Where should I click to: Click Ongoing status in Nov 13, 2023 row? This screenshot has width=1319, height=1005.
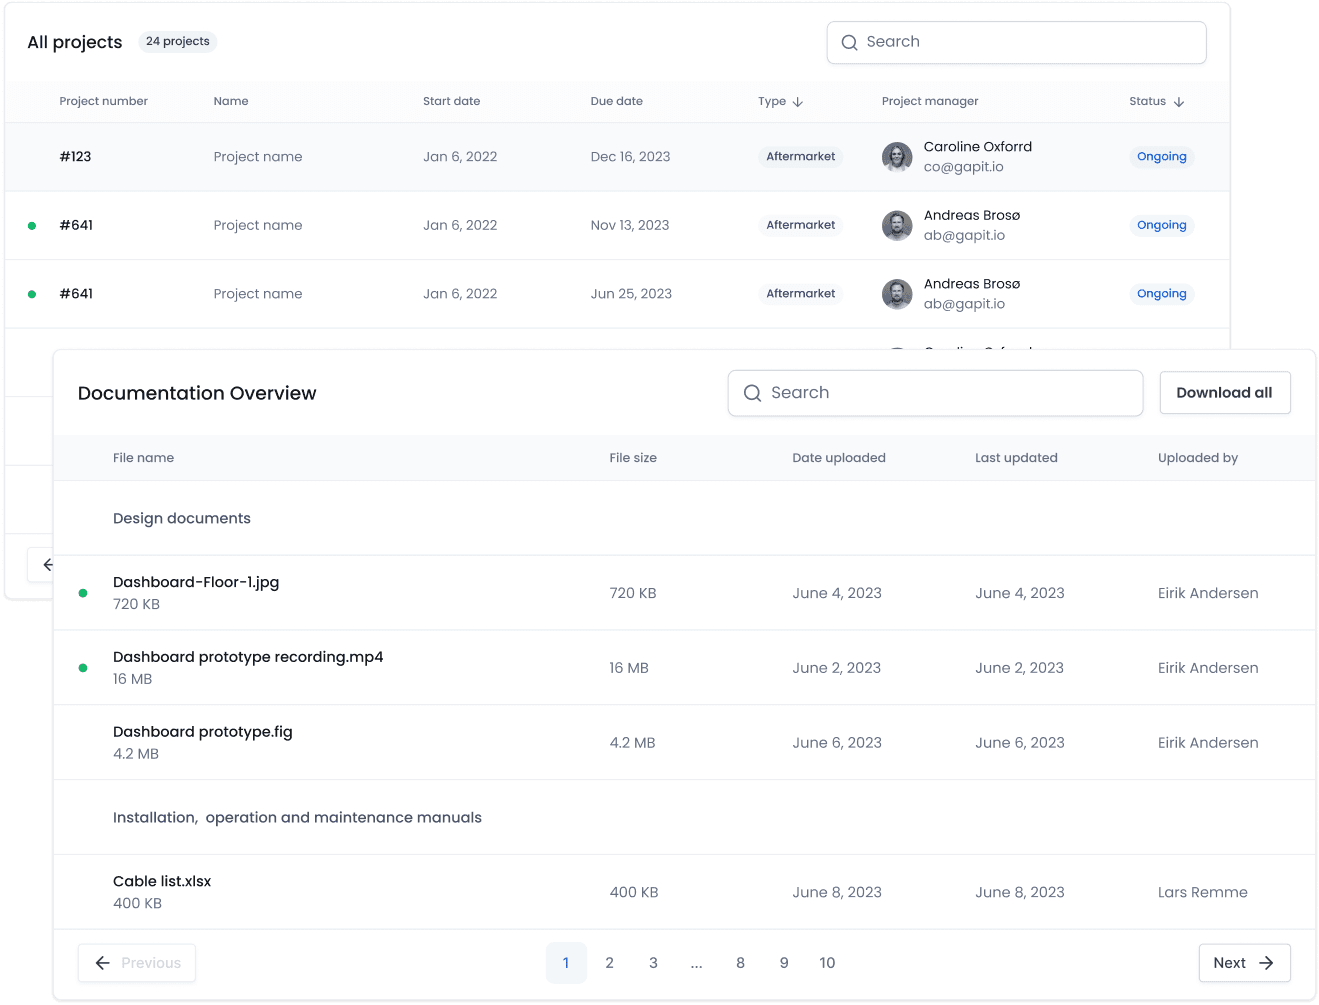pyautogui.click(x=1161, y=226)
